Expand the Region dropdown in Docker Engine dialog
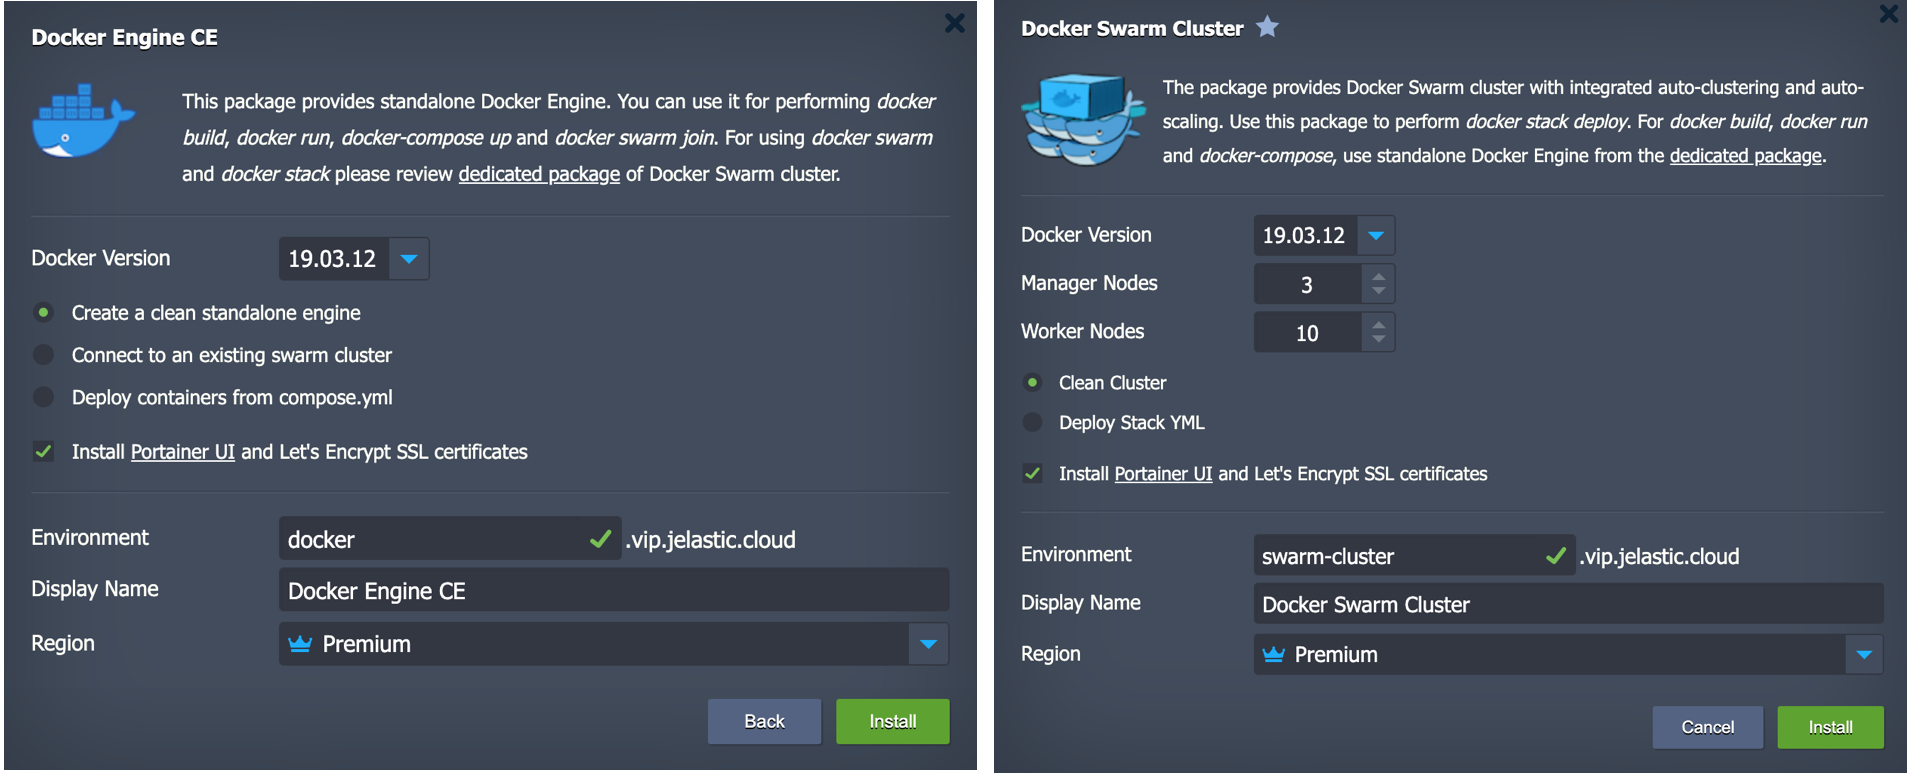The height and width of the screenshot is (773, 1913). click(x=928, y=644)
